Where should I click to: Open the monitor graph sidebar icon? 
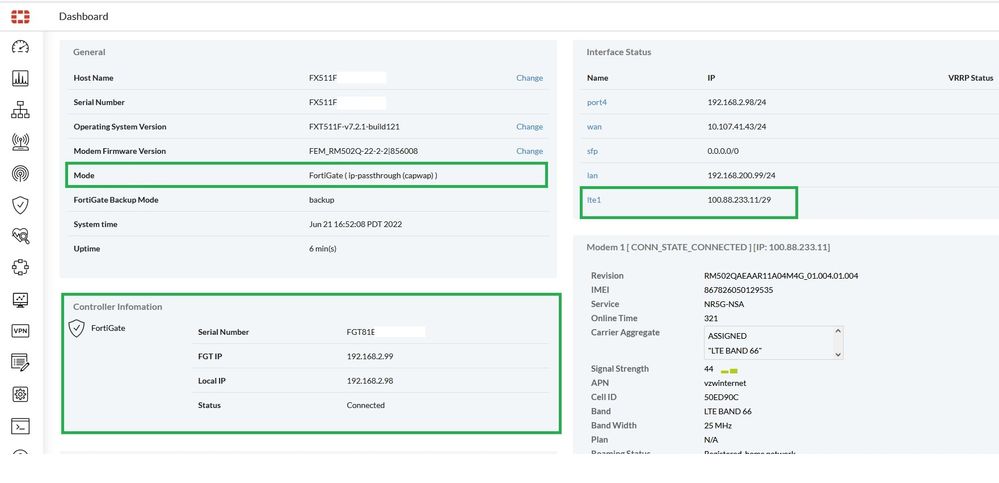20,299
